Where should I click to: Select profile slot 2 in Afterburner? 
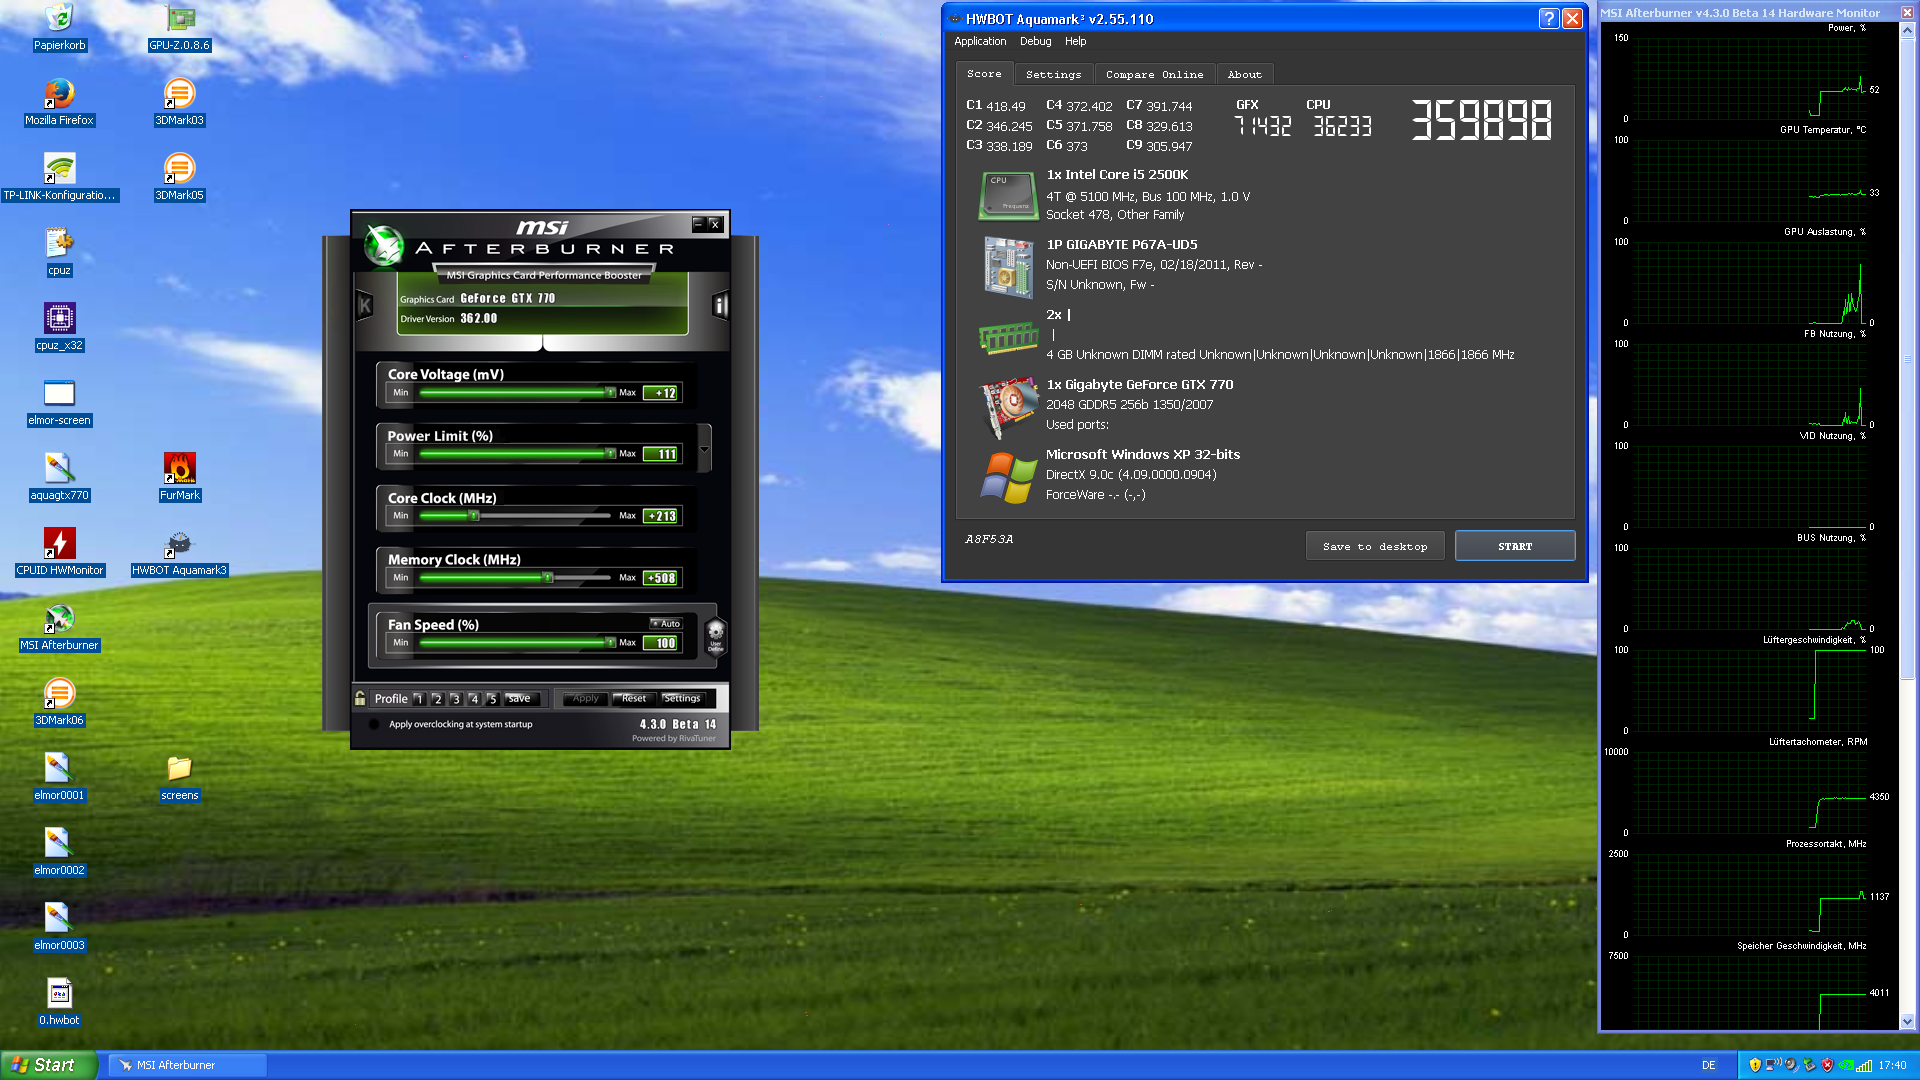coord(437,699)
